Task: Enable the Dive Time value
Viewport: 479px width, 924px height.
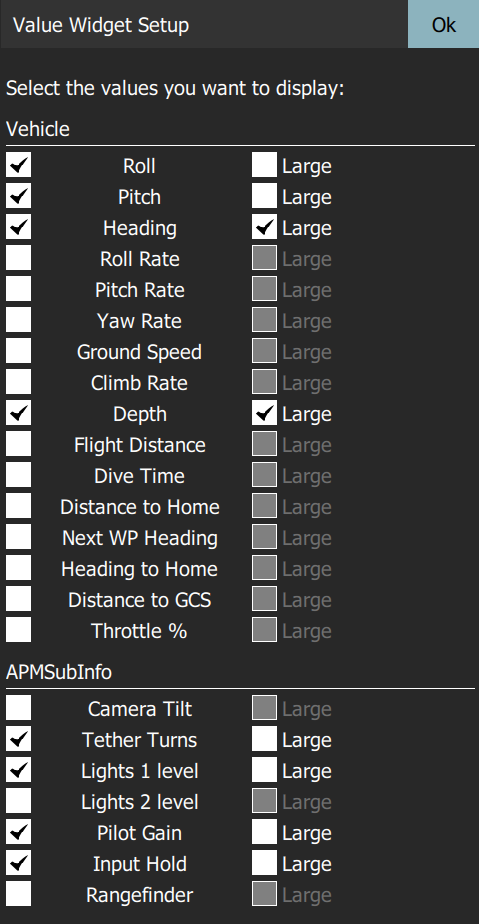Action: [18, 476]
